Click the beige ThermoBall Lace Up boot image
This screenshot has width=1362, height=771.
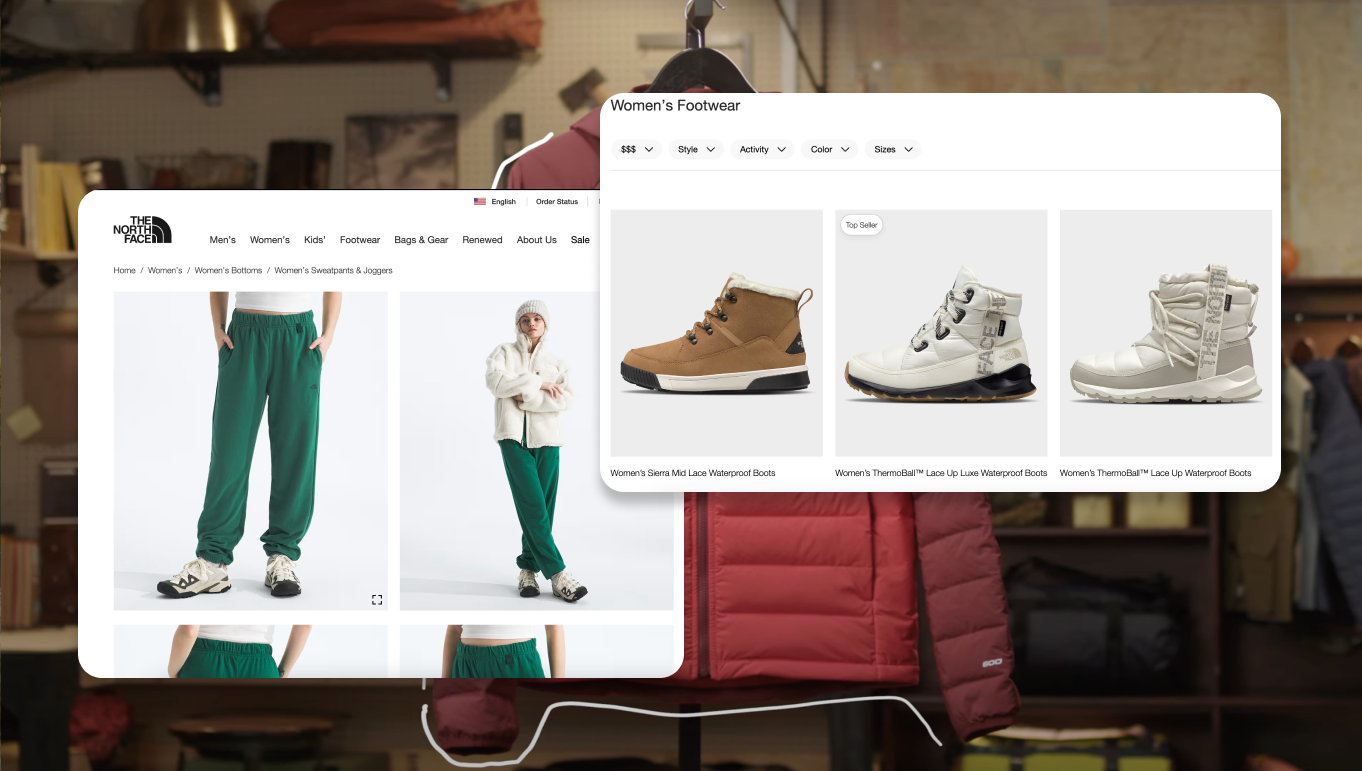1166,333
